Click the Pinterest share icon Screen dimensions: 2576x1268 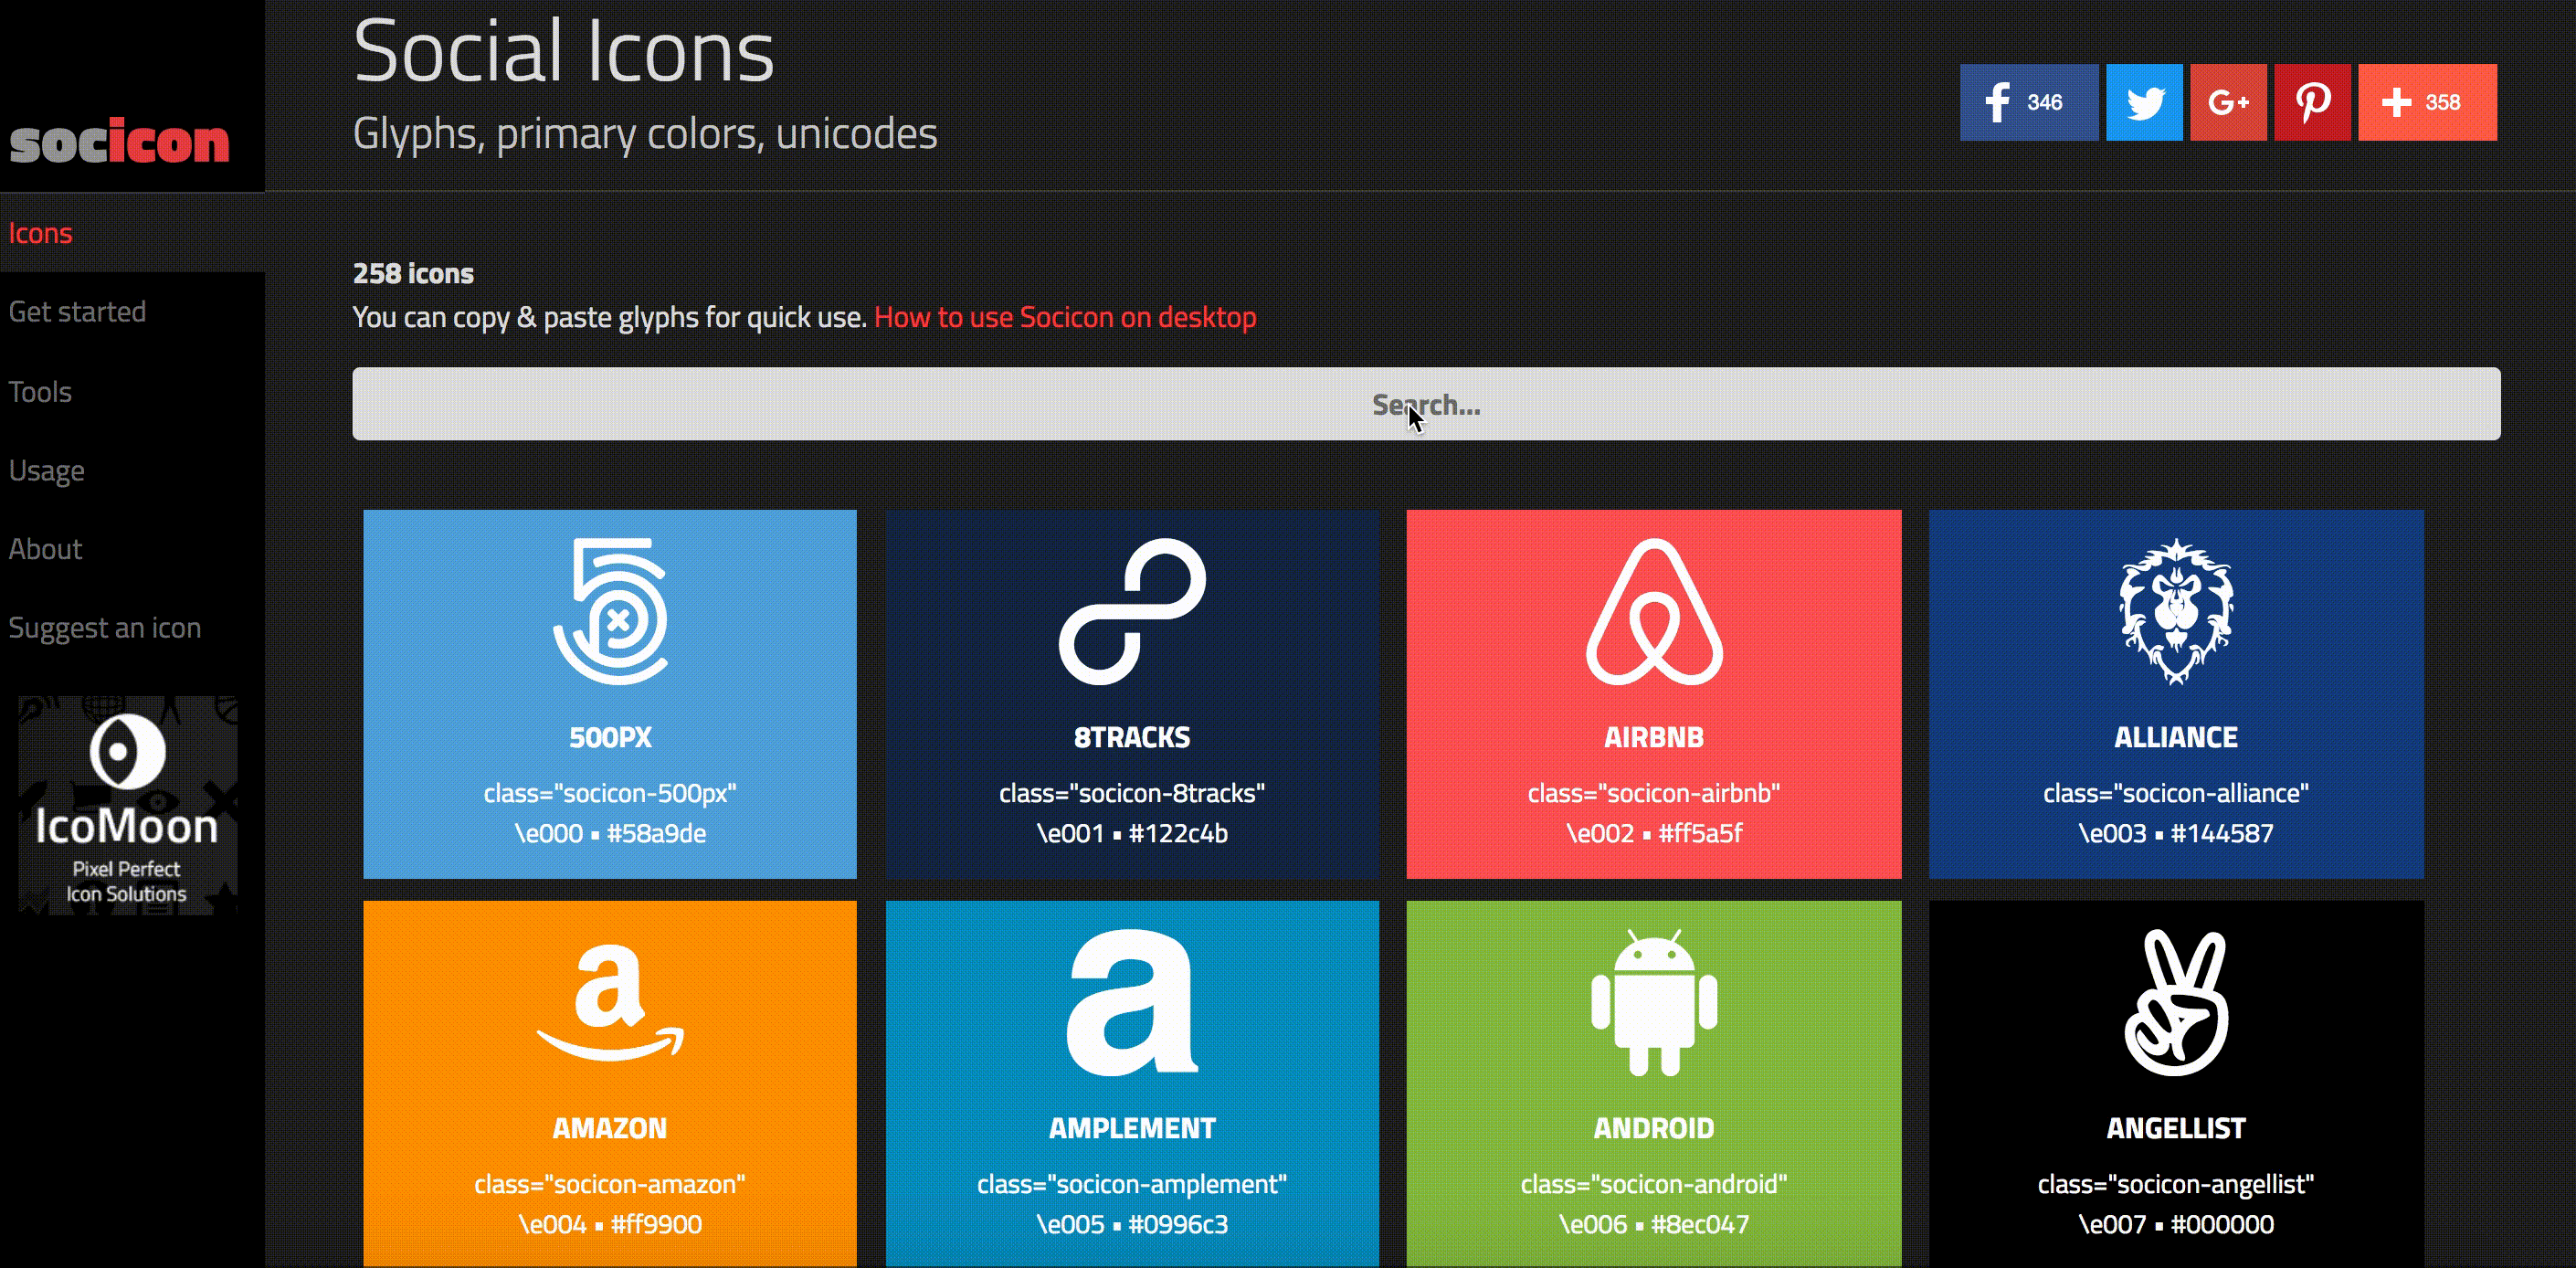pyautogui.click(x=2311, y=101)
